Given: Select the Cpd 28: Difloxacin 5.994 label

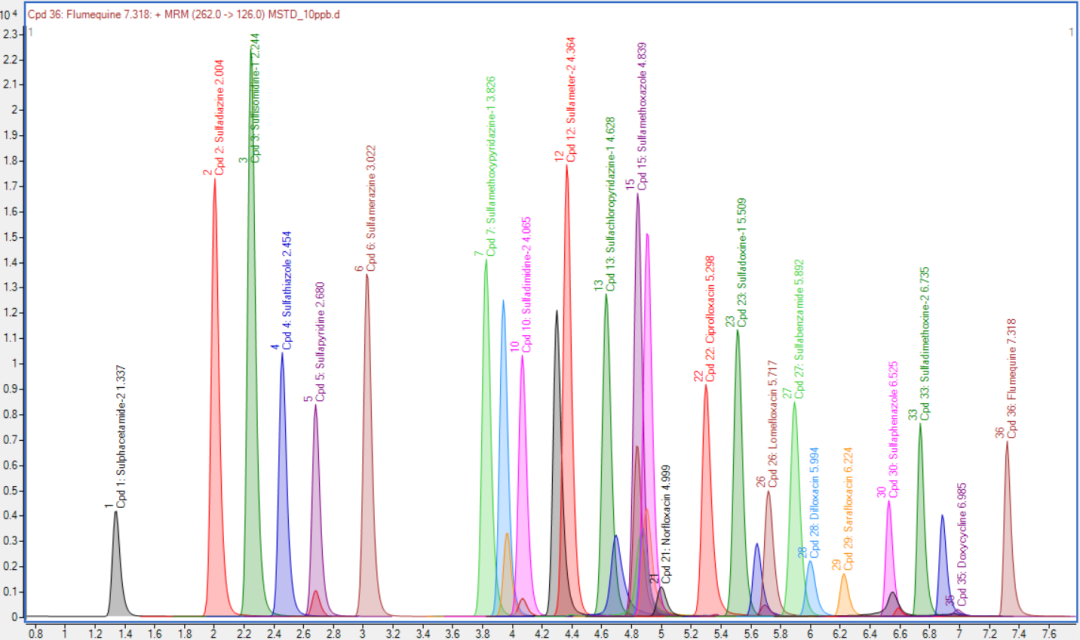Looking at the screenshot, I should click(x=815, y=503).
